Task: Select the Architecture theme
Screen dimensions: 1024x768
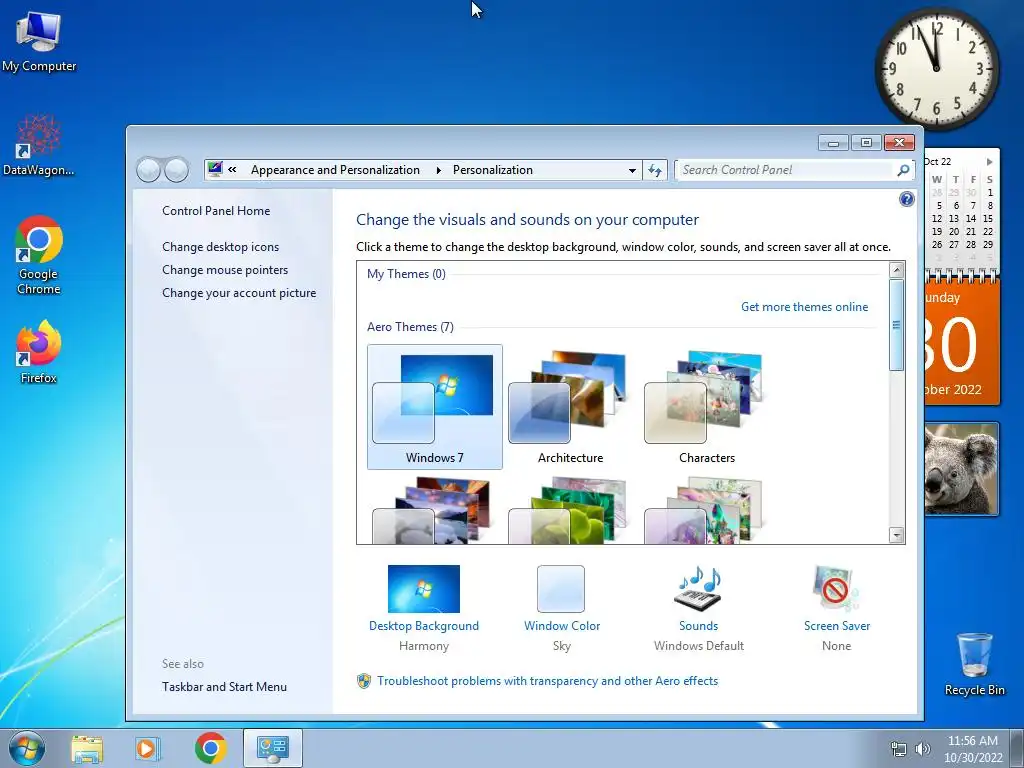Action: click(571, 407)
